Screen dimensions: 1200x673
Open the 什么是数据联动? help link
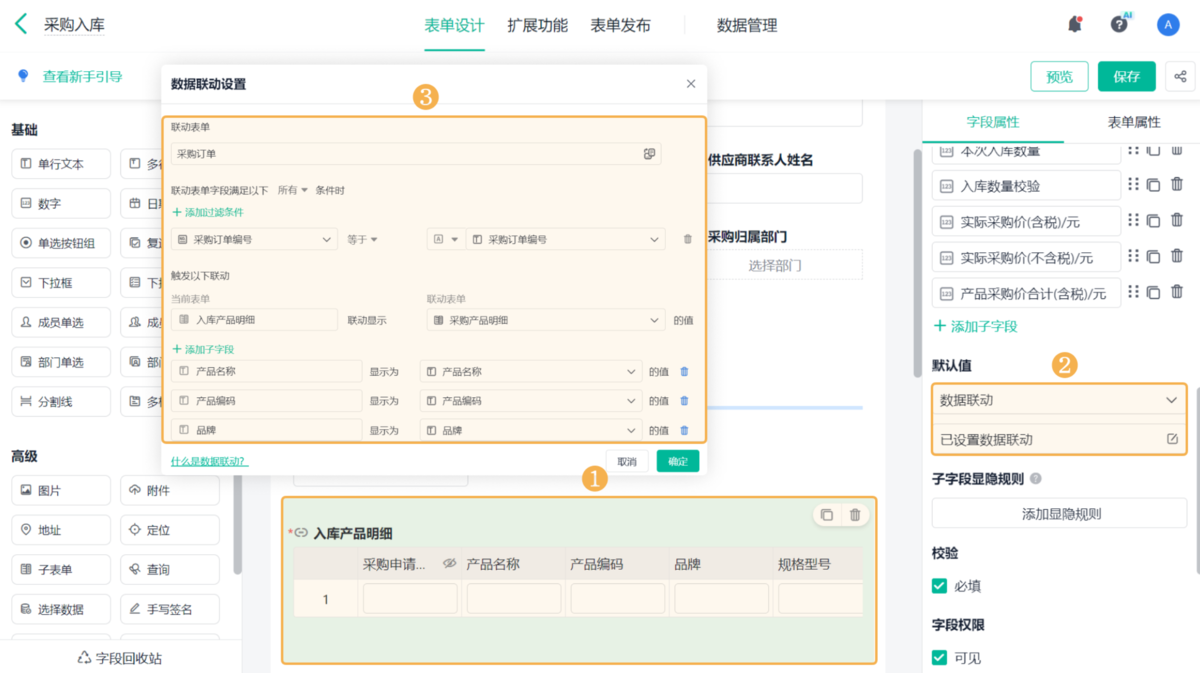pos(209,461)
